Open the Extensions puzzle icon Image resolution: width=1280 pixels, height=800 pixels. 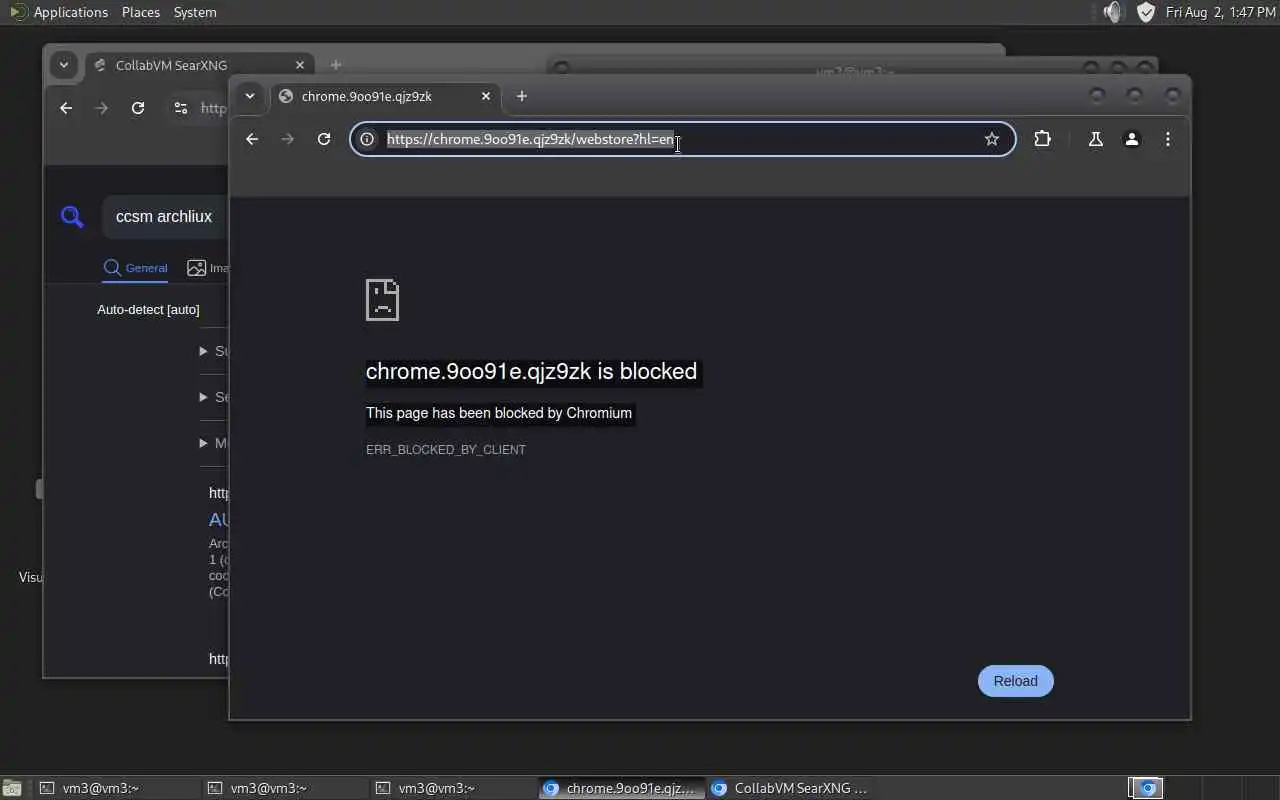coord(1042,139)
